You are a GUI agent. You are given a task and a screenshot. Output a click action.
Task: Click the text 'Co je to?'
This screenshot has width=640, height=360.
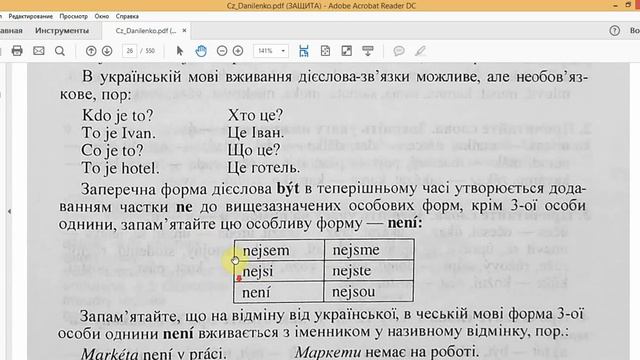click(112, 151)
